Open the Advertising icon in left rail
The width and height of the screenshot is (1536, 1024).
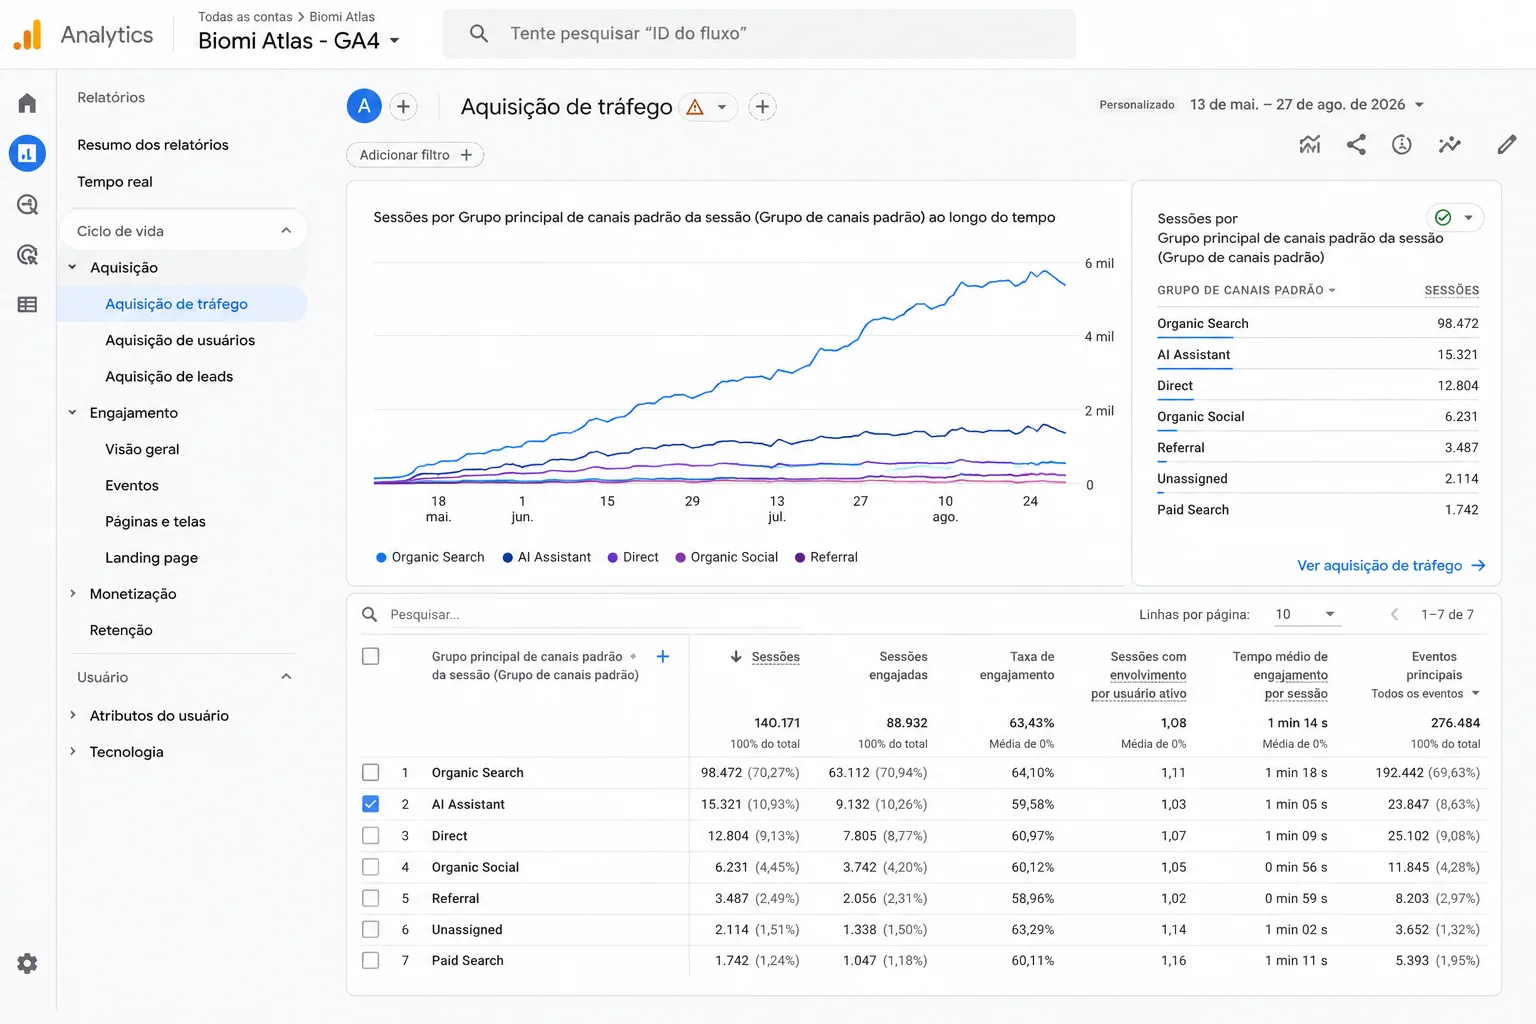pyautogui.click(x=27, y=255)
